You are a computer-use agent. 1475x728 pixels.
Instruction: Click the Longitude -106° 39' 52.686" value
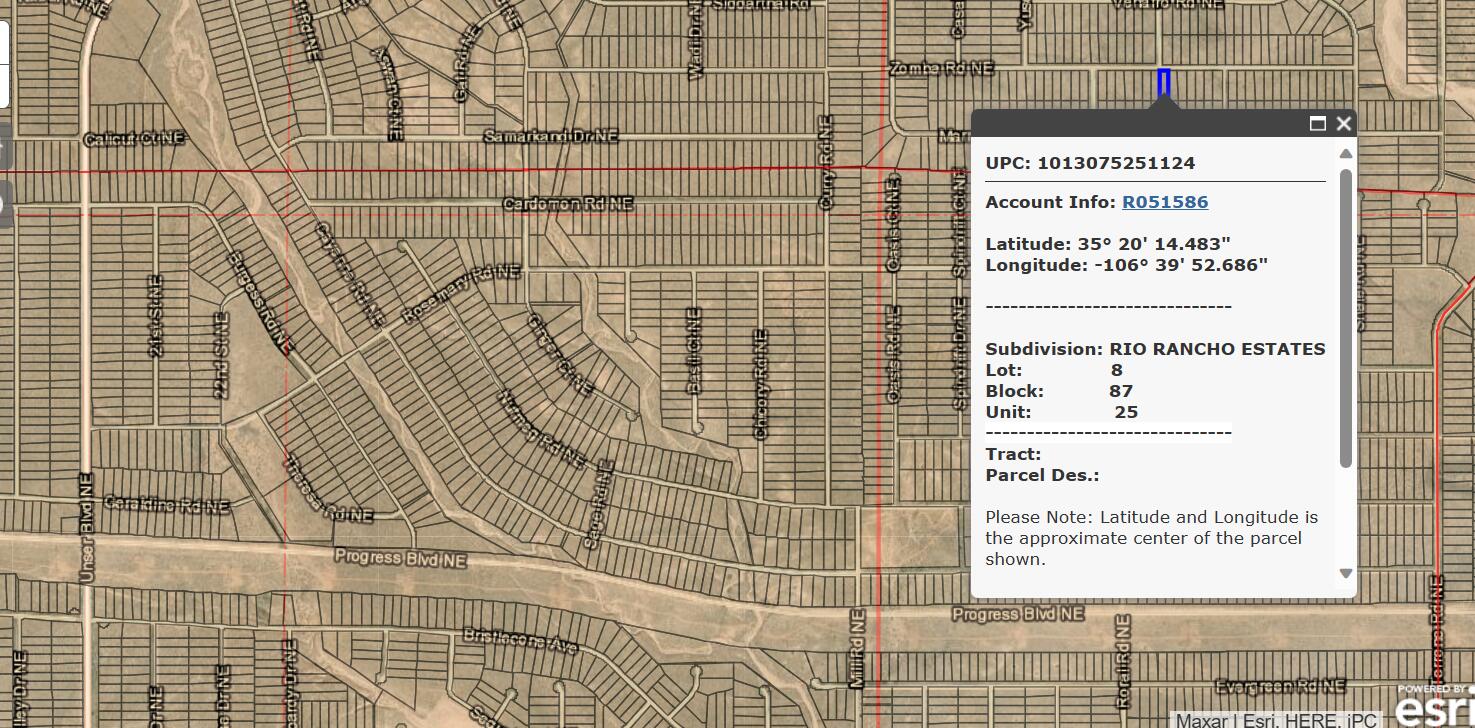point(1127,265)
